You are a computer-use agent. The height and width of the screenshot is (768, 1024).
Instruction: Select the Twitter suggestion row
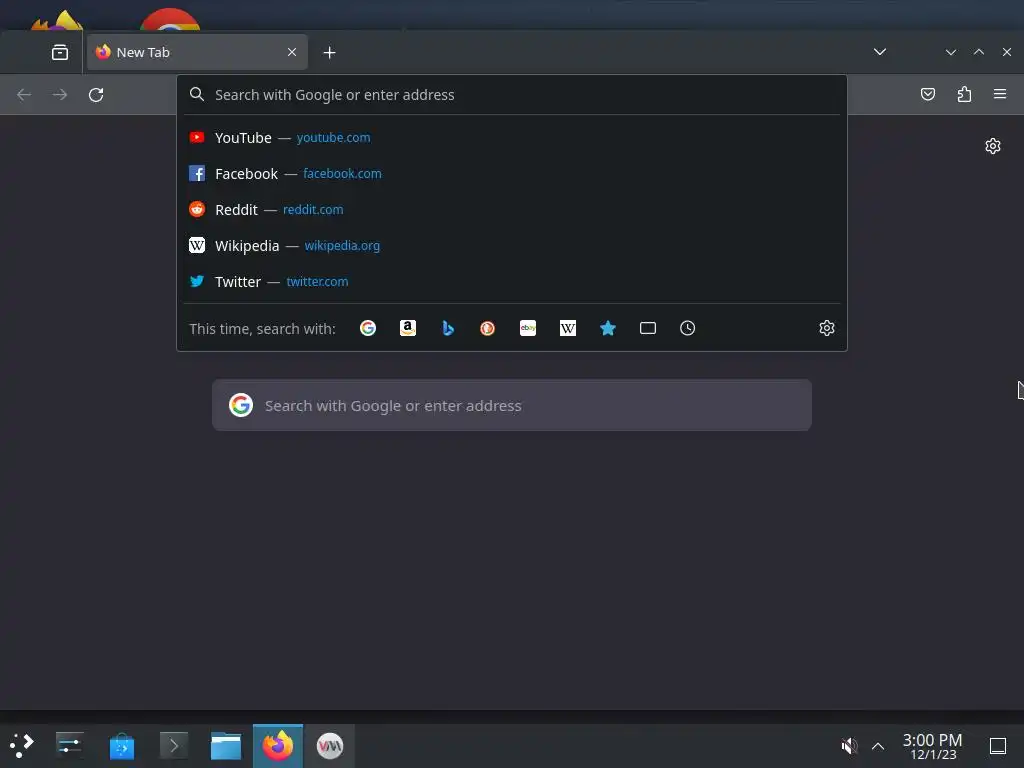coord(511,281)
